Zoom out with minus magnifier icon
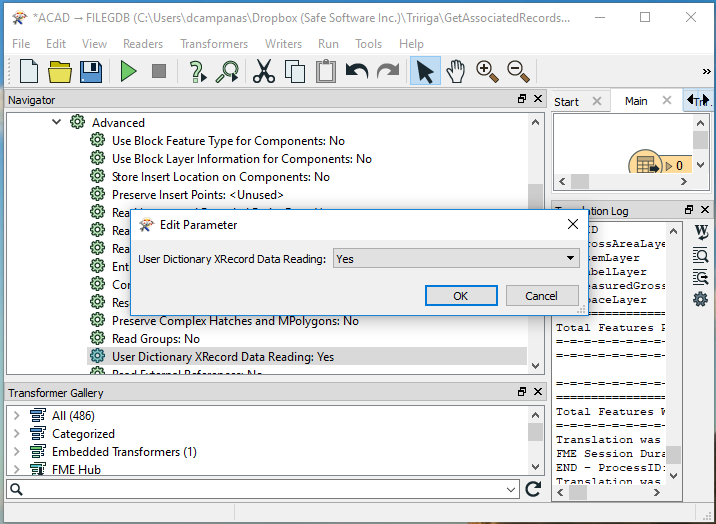The image size is (716, 524). tap(518, 71)
